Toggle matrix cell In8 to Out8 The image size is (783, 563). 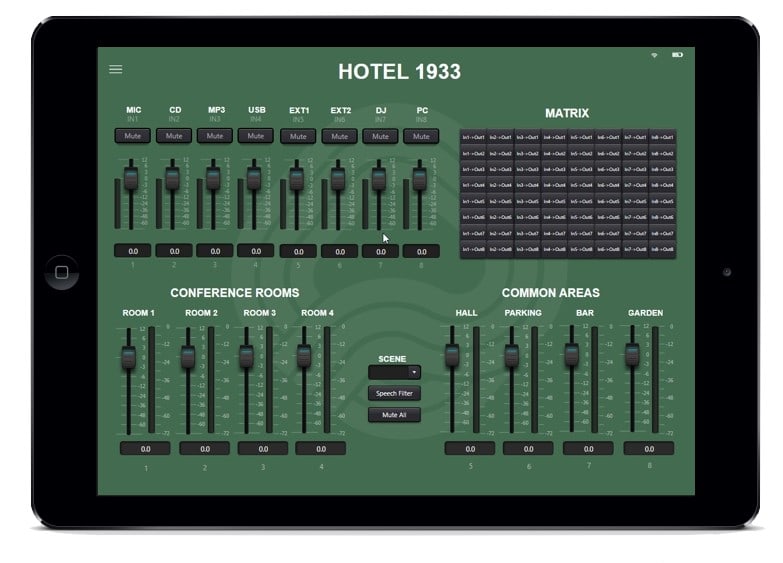pyautogui.click(x=662, y=249)
